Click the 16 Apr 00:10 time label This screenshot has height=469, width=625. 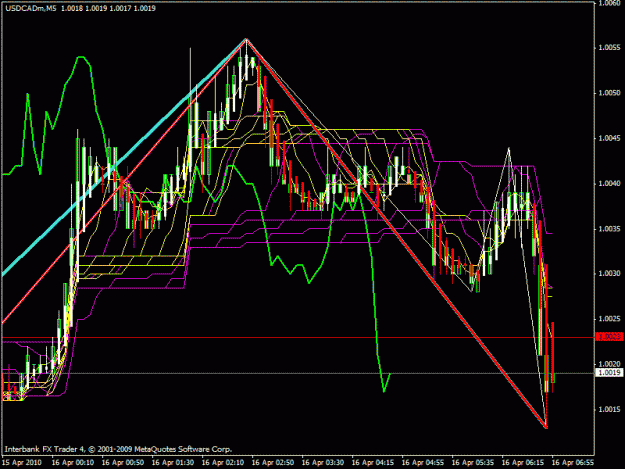[x=73, y=462]
